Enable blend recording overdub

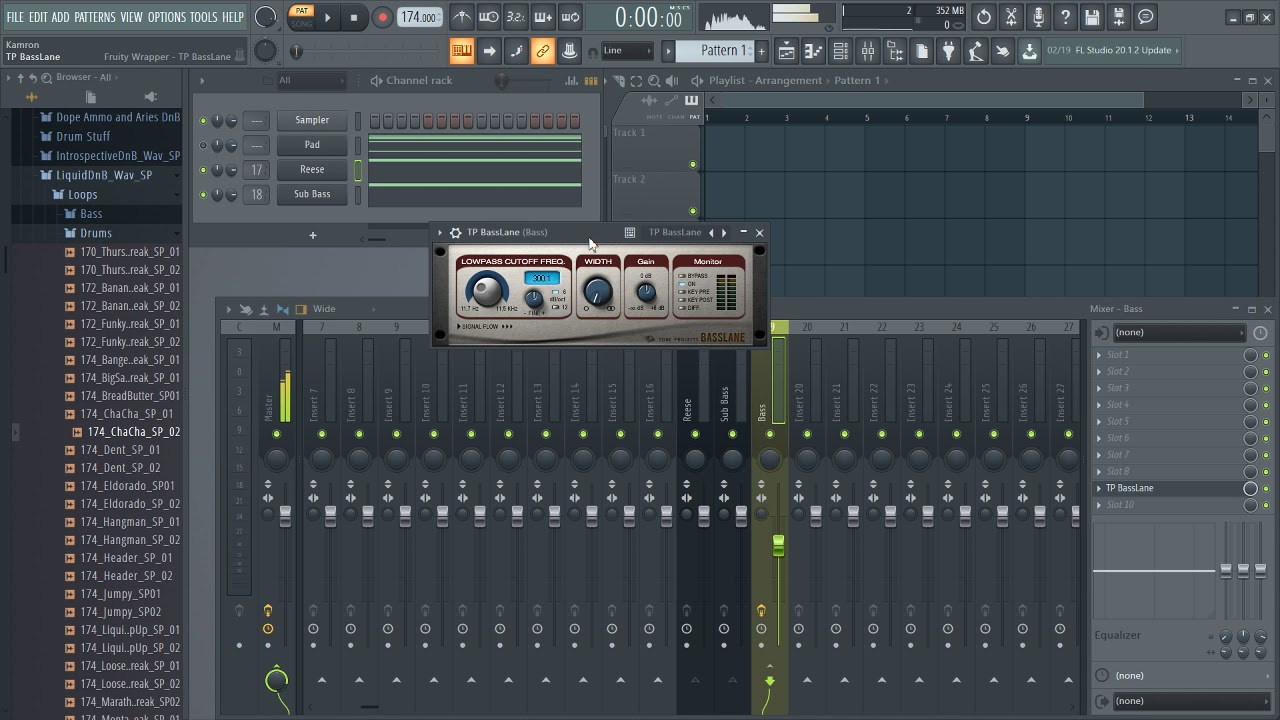543,17
